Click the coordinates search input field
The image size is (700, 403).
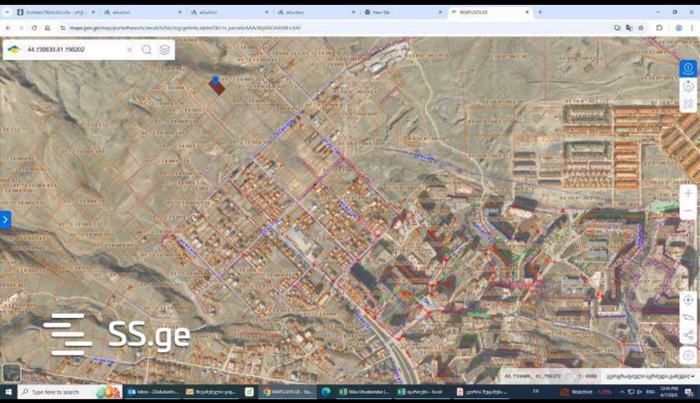click(x=70, y=49)
